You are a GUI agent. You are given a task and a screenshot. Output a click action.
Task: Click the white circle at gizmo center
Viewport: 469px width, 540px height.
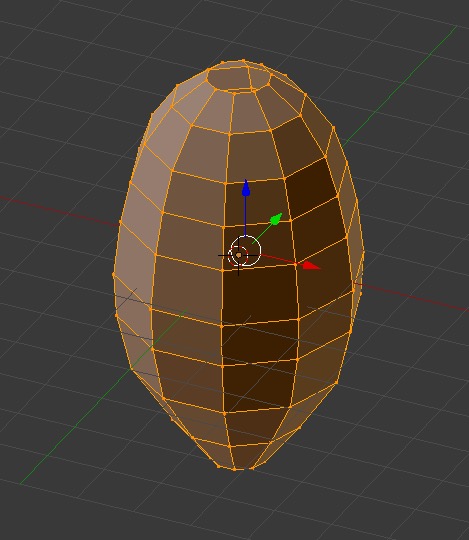coord(246,251)
